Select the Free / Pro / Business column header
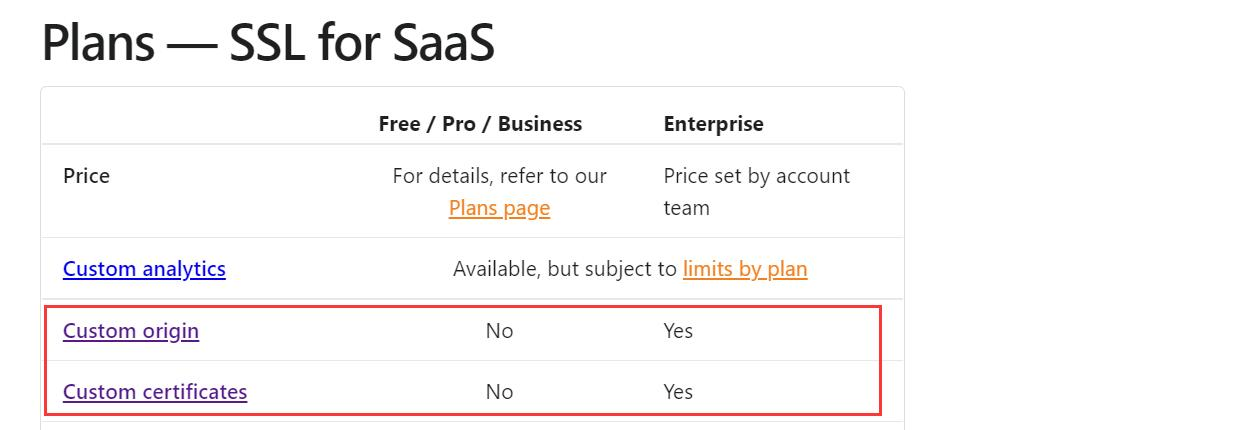This screenshot has width=1256, height=430. (x=480, y=124)
